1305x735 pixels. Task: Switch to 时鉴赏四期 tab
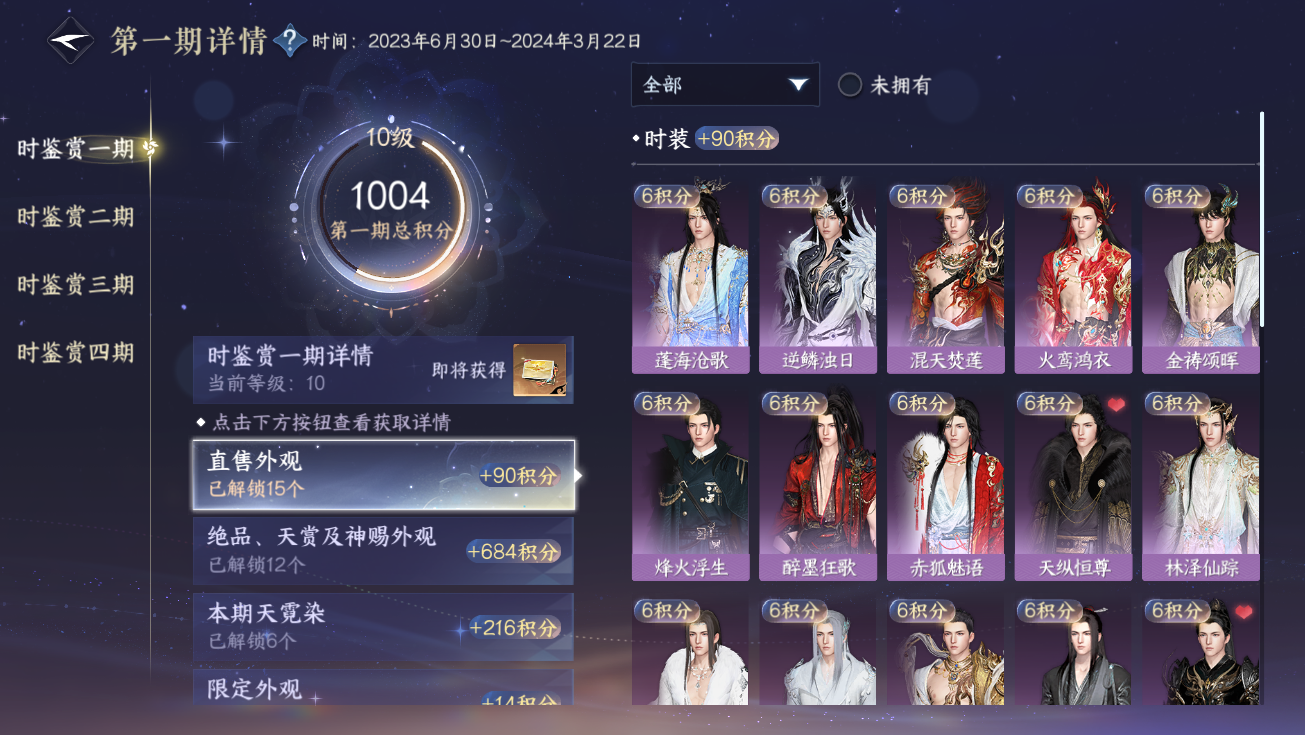pos(76,353)
